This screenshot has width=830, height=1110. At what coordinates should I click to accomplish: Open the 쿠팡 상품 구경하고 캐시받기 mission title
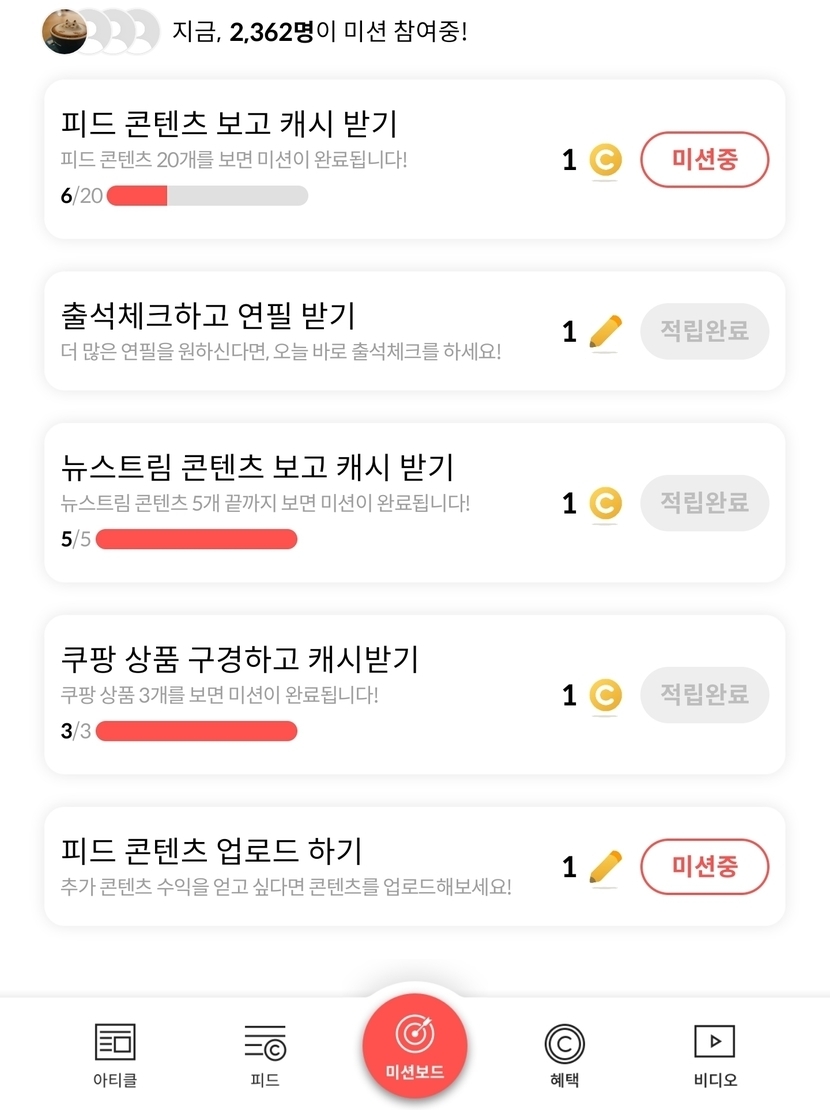point(240,659)
